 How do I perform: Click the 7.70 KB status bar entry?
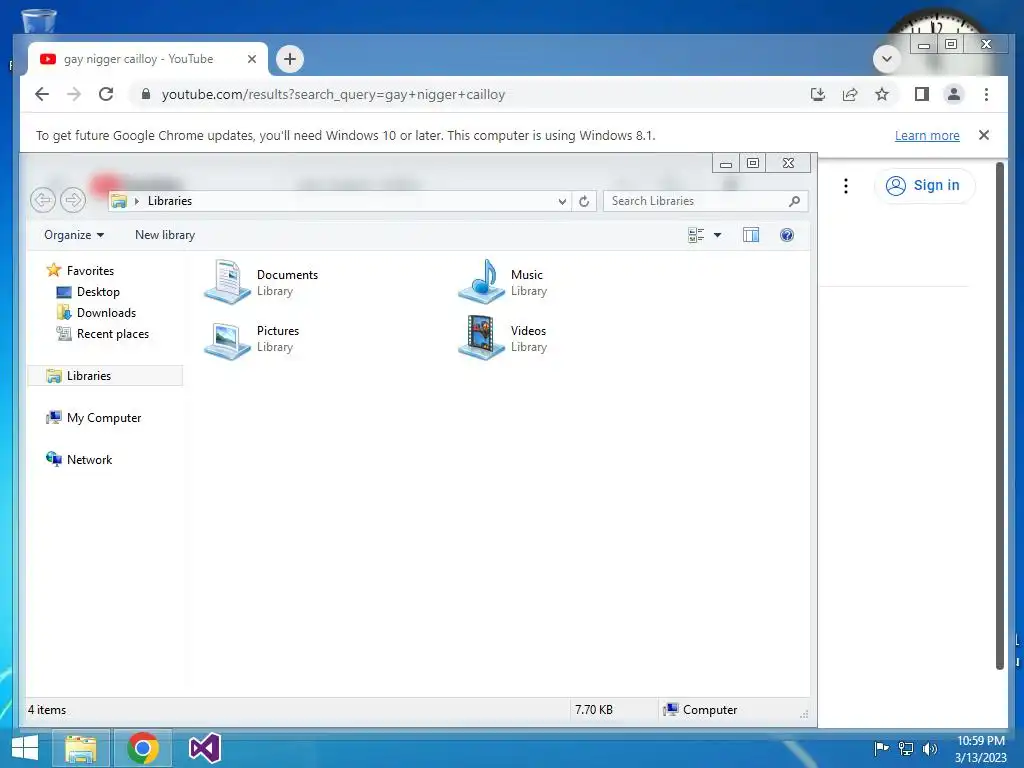(x=594, y=709)
